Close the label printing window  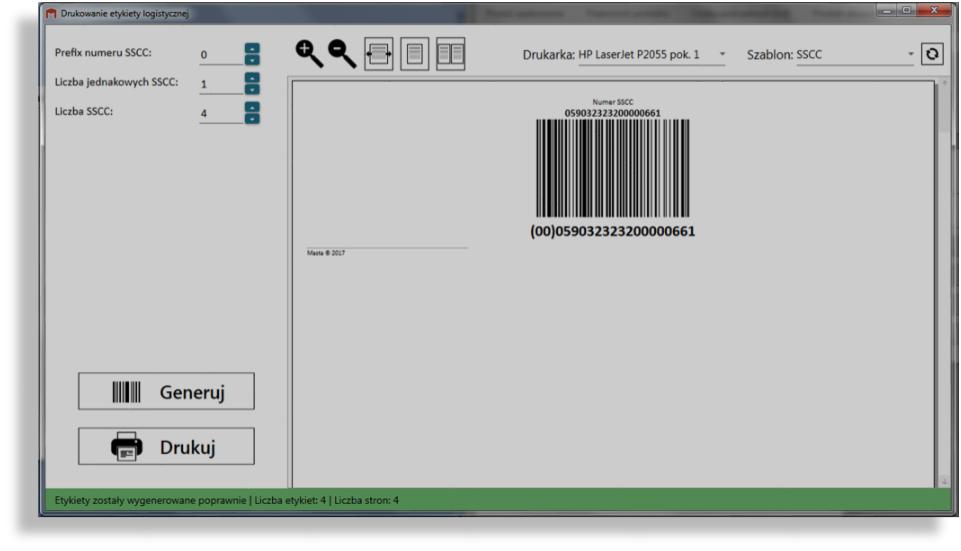coord(934,10)
